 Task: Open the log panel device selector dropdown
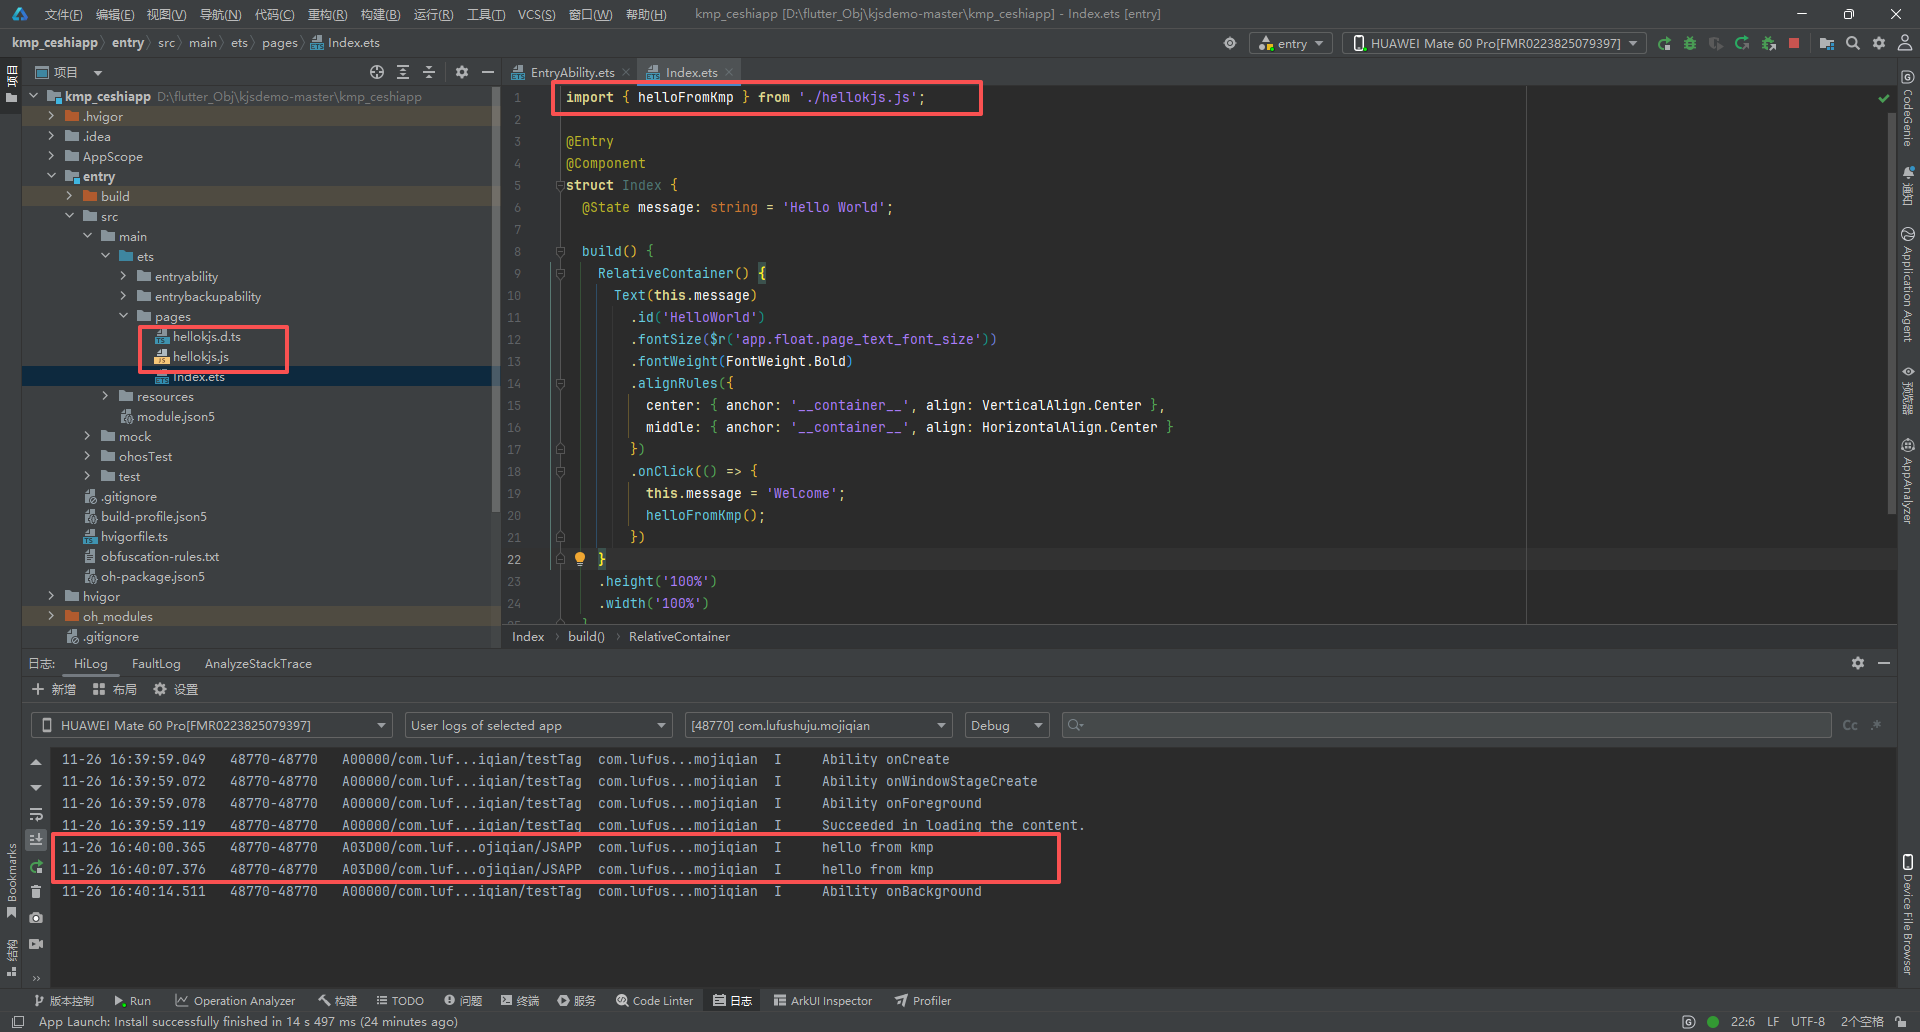211,725
